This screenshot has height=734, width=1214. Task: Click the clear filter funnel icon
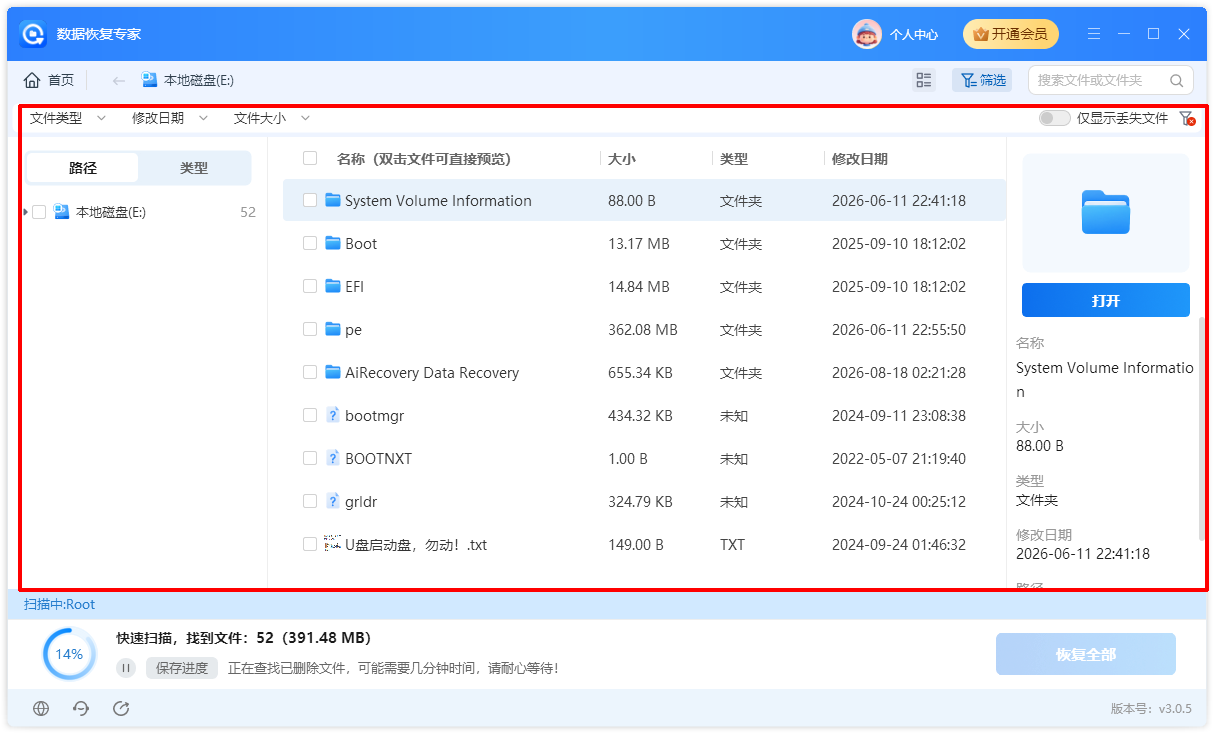point(1187,118)
